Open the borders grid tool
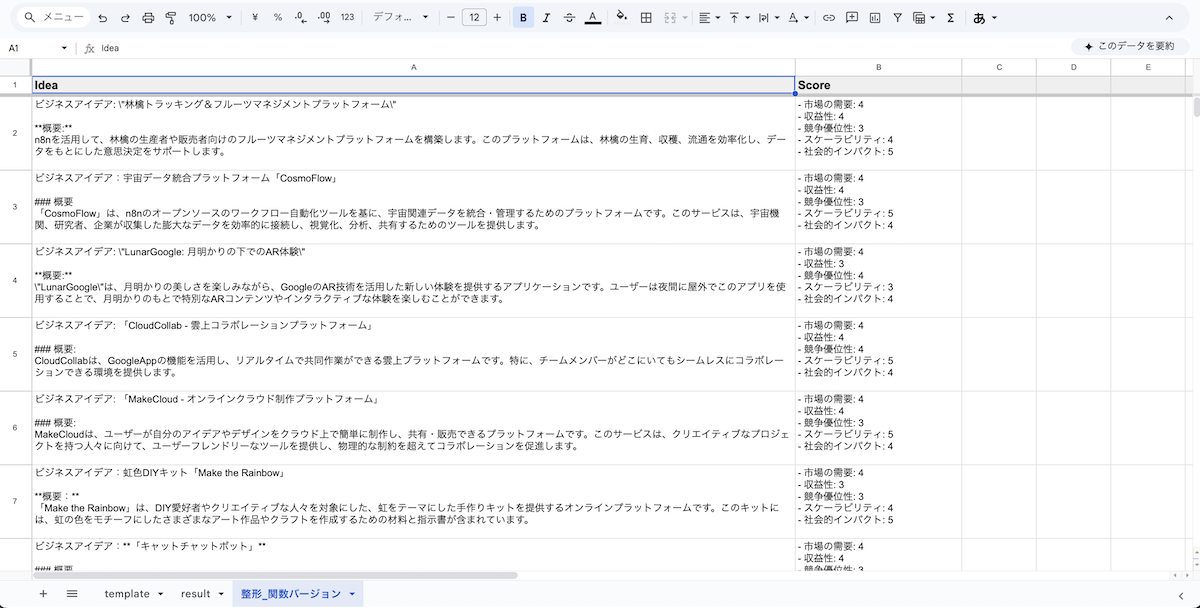The width and height of the screenshot is (1200, 608). (x=646, y=17)
